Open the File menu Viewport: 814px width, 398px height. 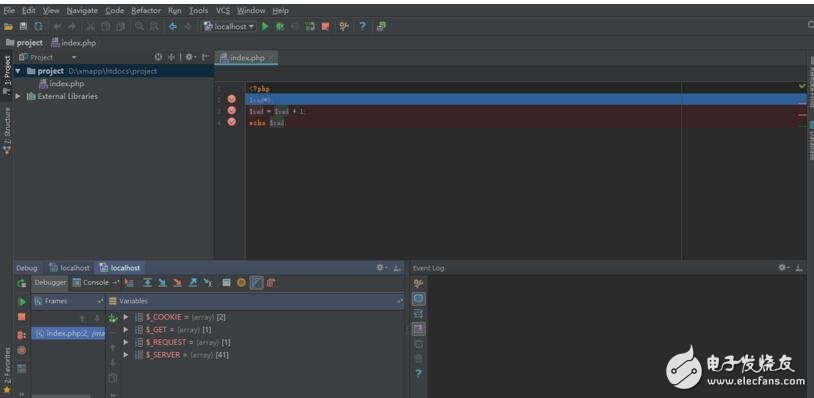(x=9, y=10)
